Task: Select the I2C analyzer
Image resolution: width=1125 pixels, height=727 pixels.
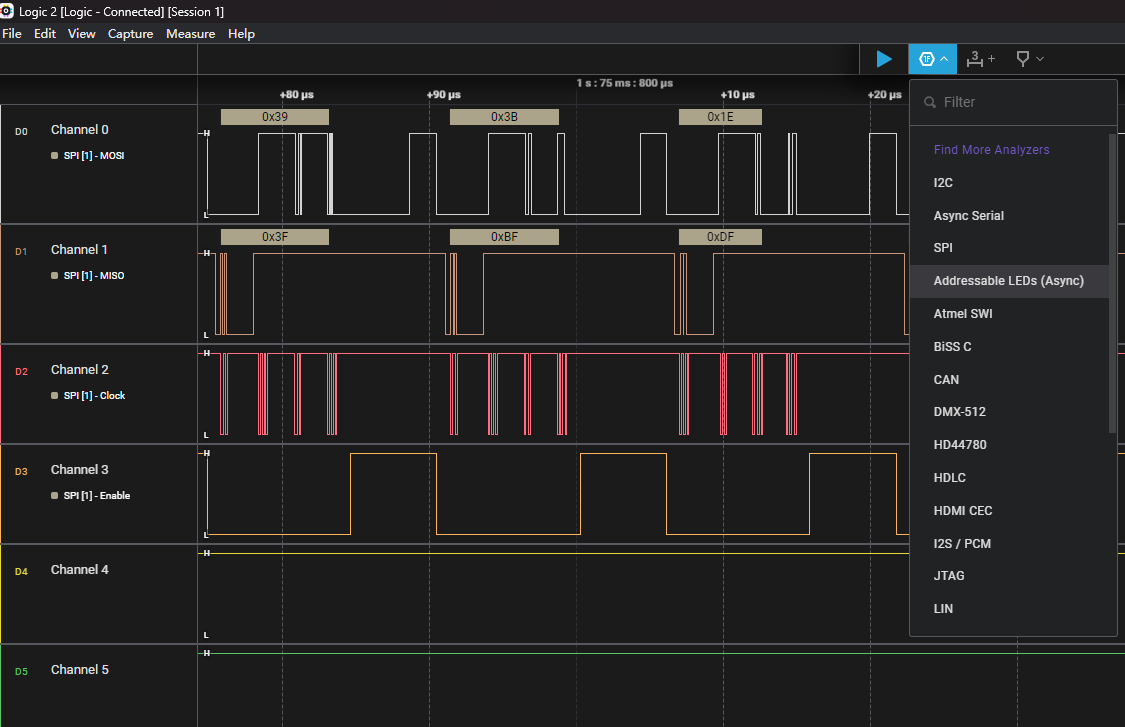Action: [x=1009, y=182]
